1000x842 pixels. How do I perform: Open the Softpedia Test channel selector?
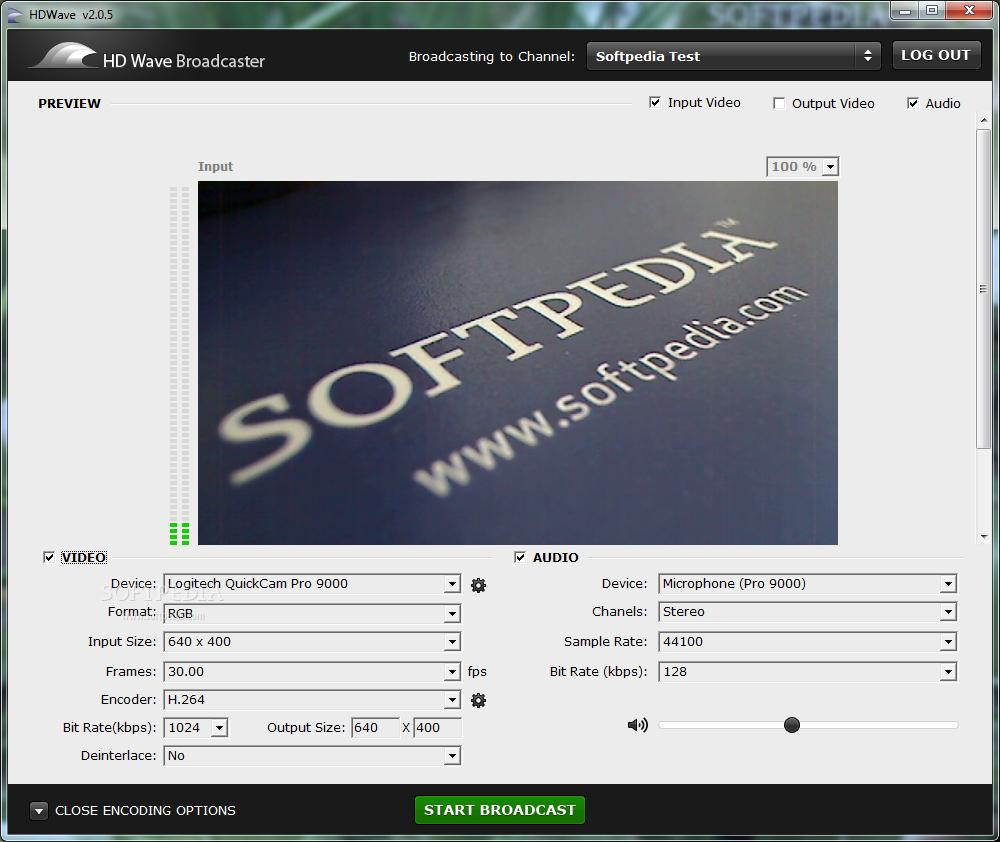click(x=733, y=56)
